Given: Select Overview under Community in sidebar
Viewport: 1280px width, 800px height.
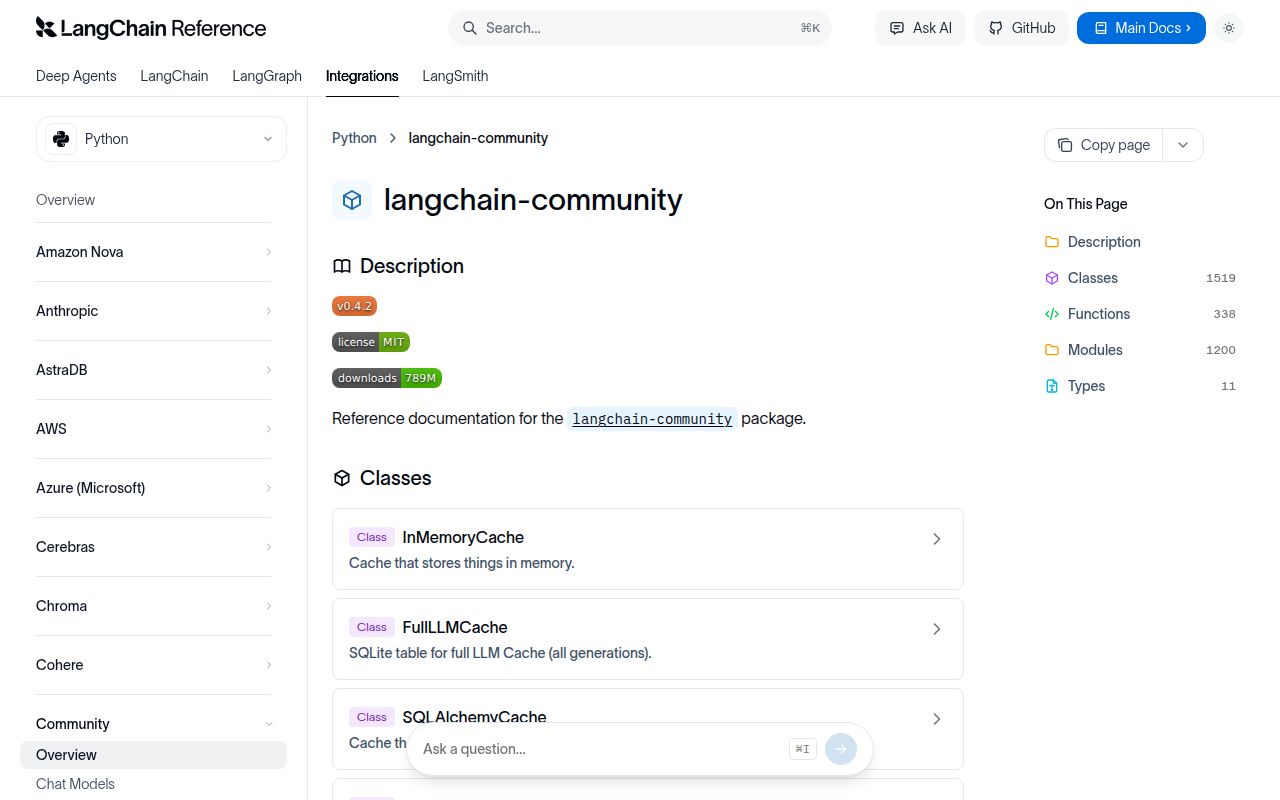Looking at the screenshot, I should tap(153, 755).
